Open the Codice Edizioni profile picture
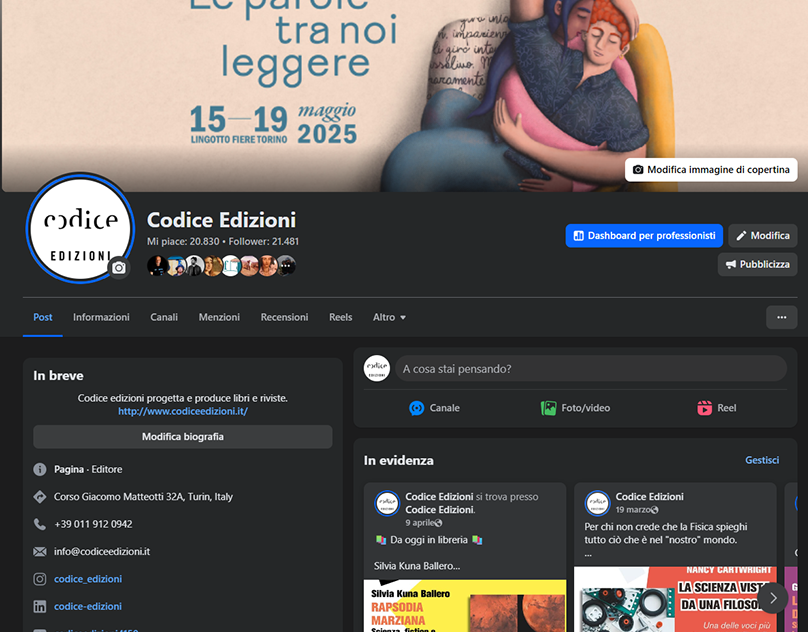Image resolution: width=808 pixels, height=632 pixels. (80, 228)
